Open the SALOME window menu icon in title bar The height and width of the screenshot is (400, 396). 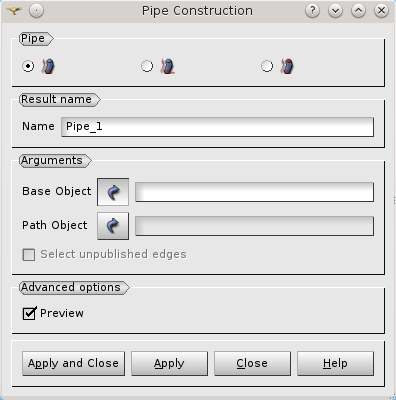coord(14,11)
